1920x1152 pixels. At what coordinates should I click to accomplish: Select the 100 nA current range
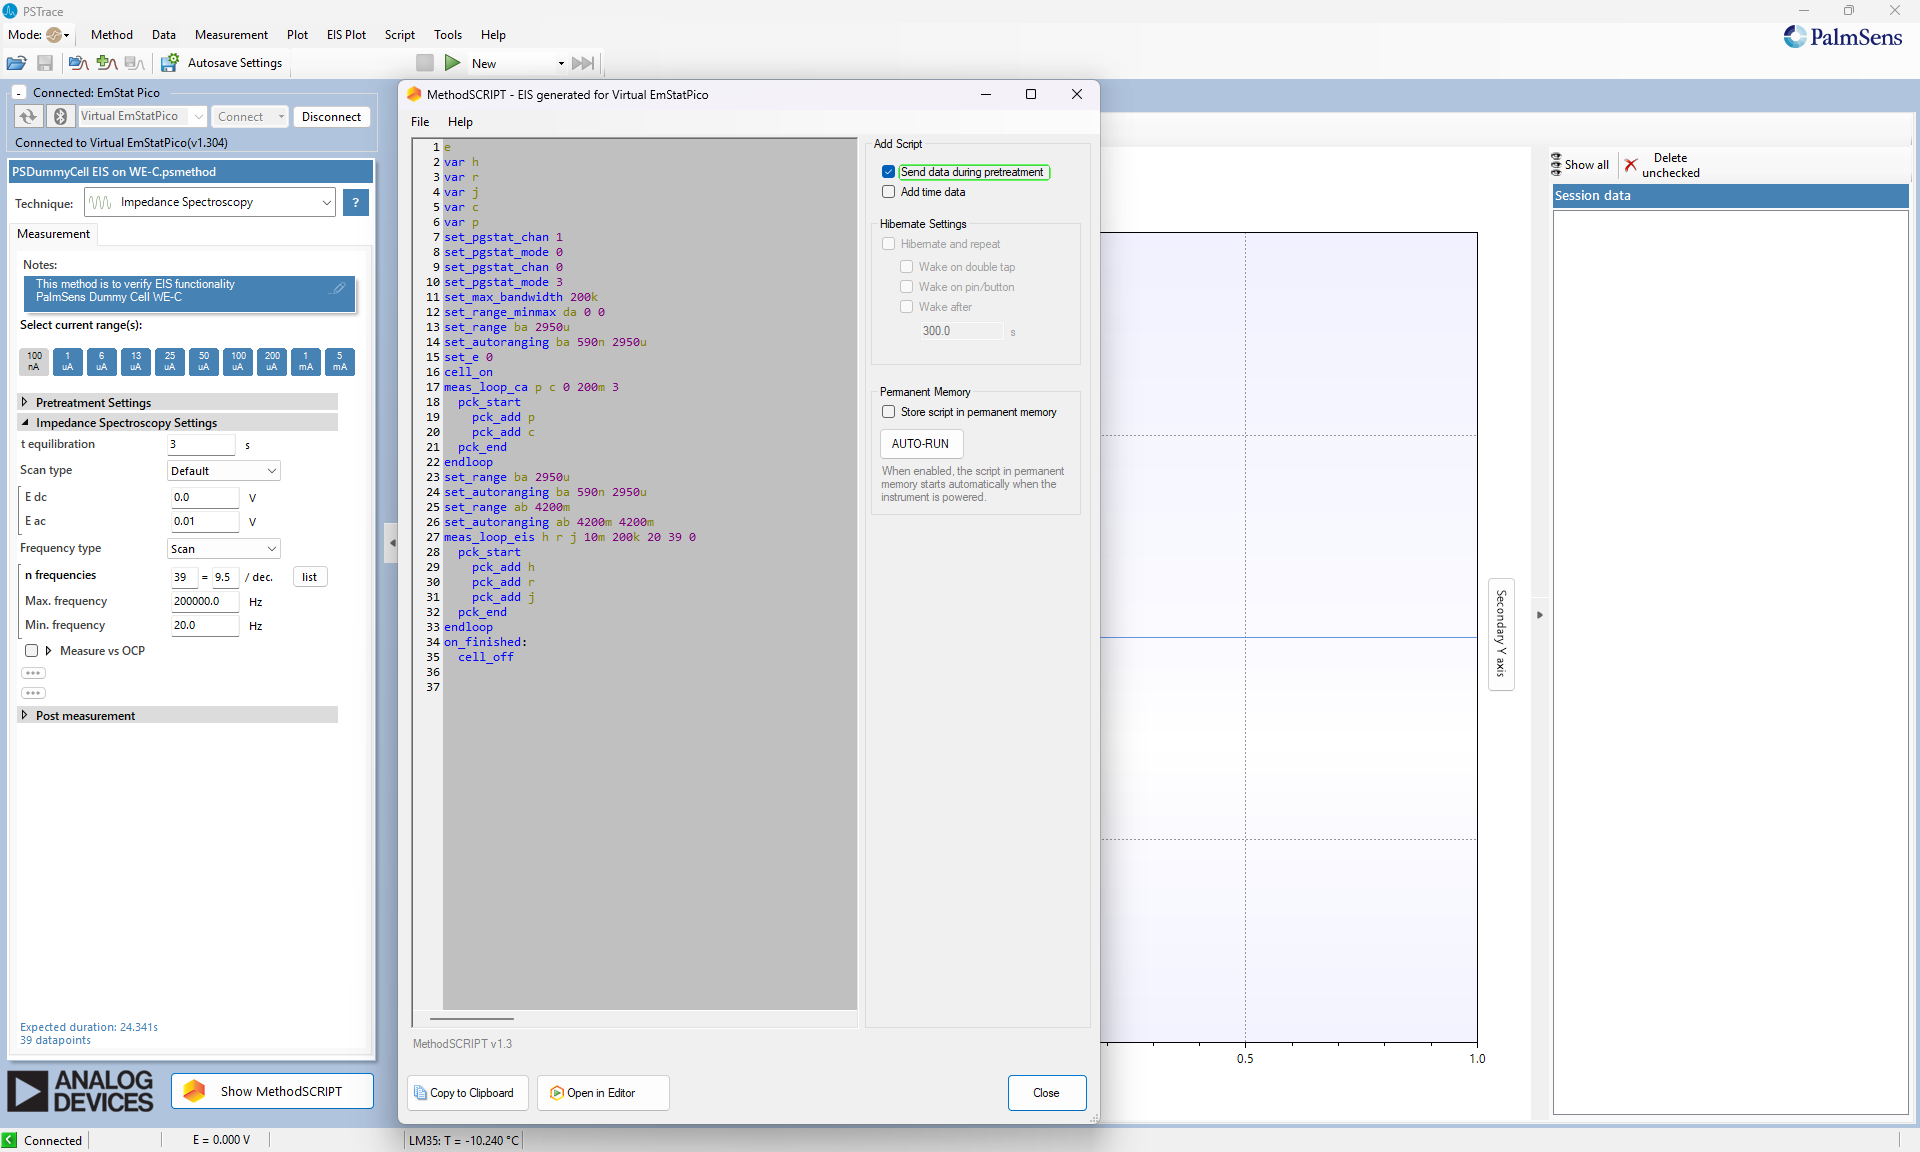(33, 362)
